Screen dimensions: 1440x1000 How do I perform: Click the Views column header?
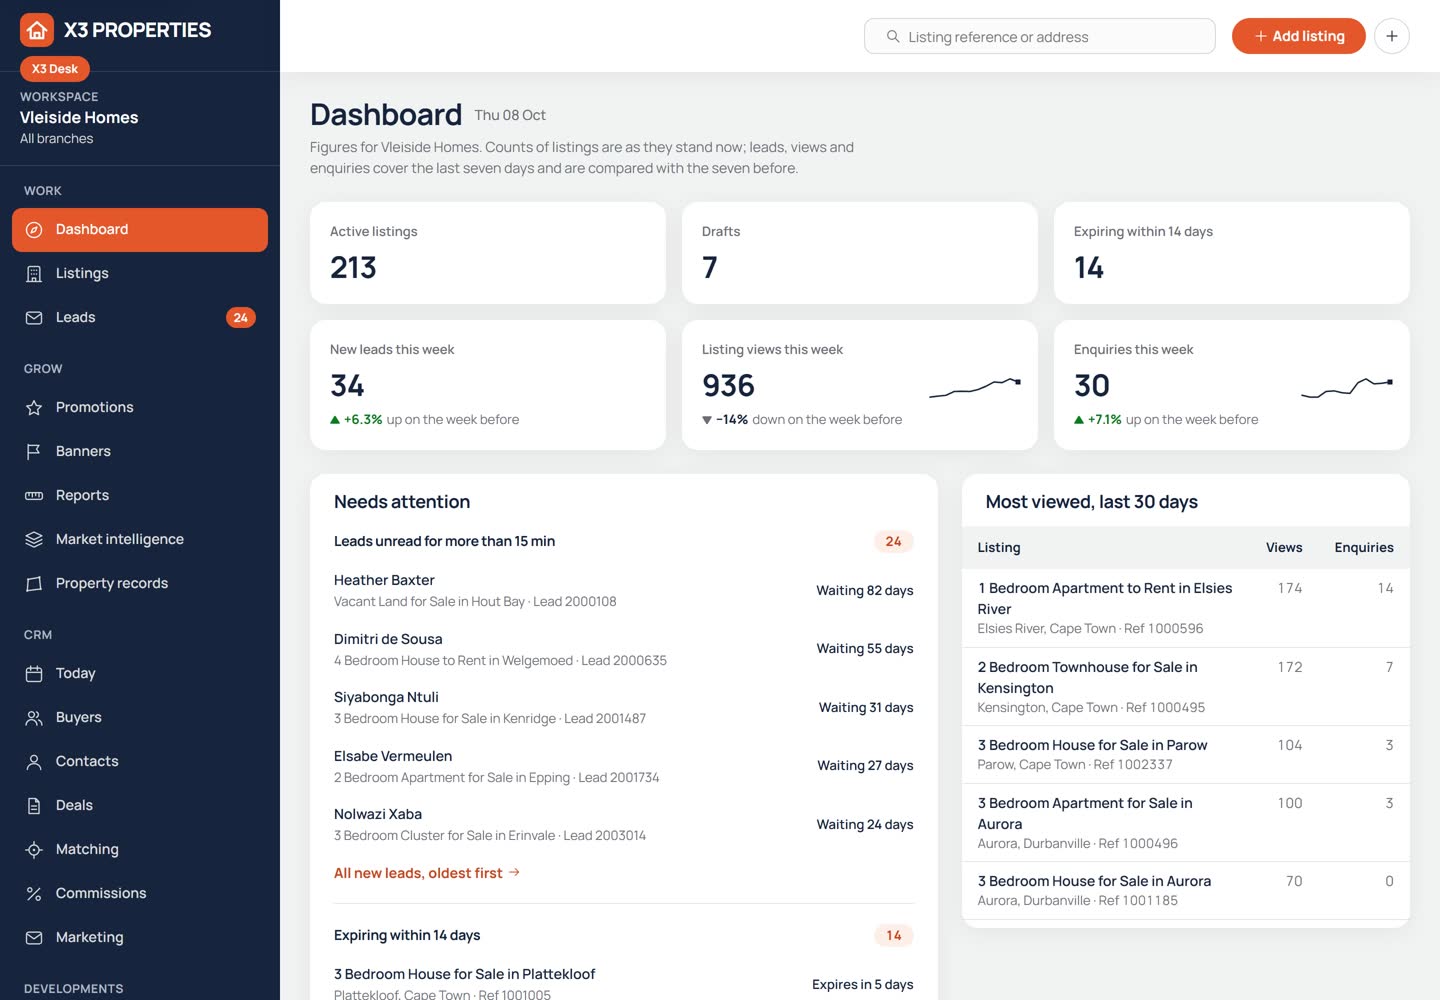[1284, 548]
